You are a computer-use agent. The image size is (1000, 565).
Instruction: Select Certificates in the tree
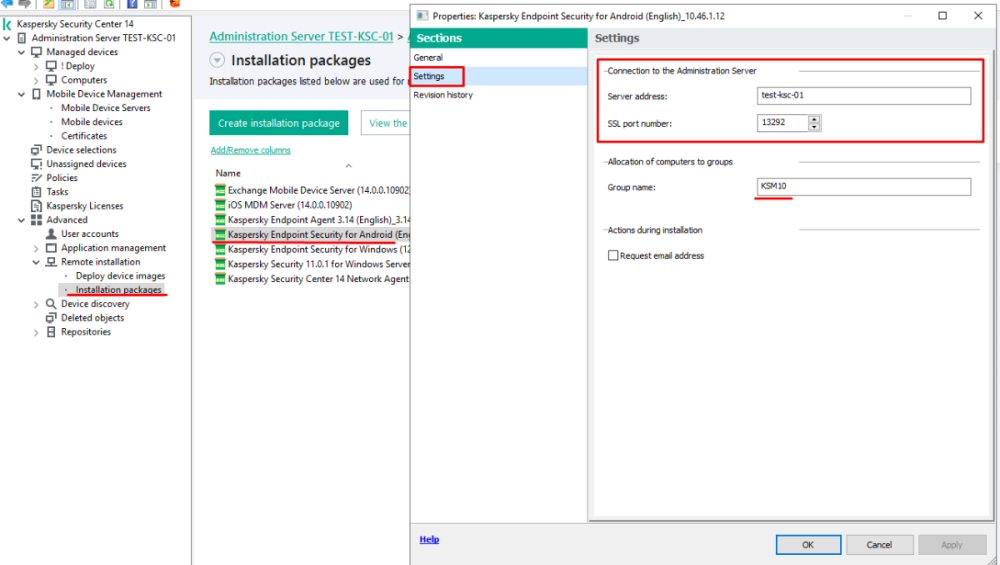(x=84, y=136)
